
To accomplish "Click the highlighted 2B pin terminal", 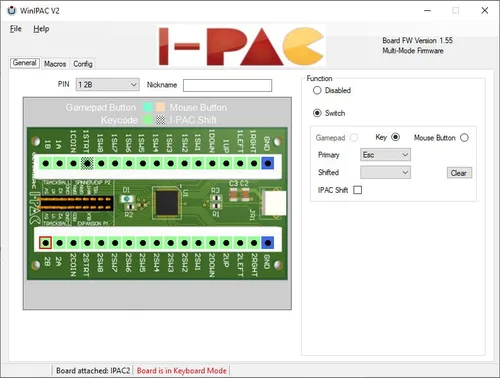I will pyautogui.click(x=46, y=243).
